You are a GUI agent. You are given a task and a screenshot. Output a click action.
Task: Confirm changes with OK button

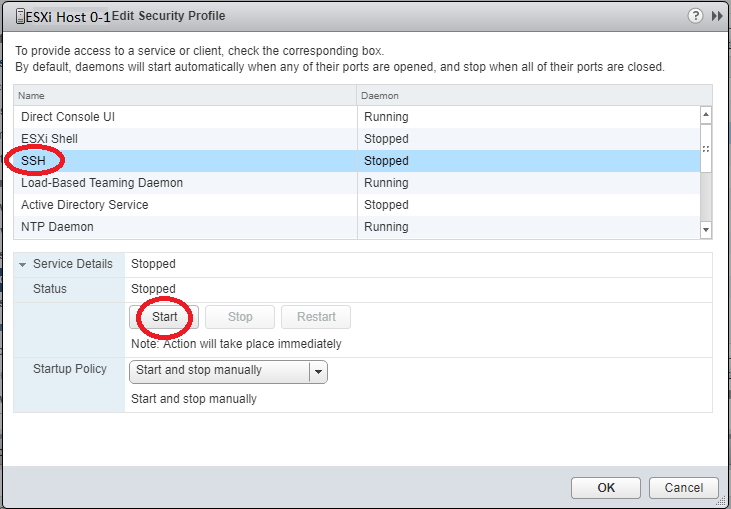coord(606,488)
